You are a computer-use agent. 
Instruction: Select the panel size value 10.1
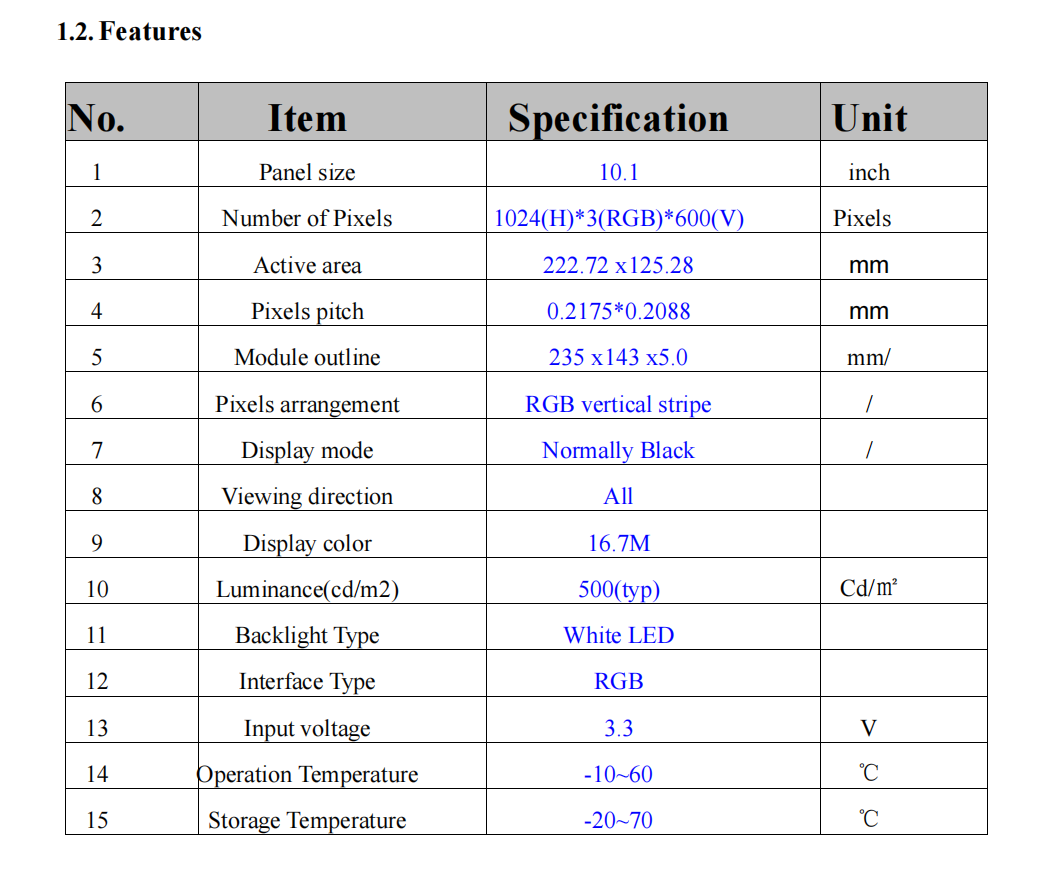pos(618,172)
